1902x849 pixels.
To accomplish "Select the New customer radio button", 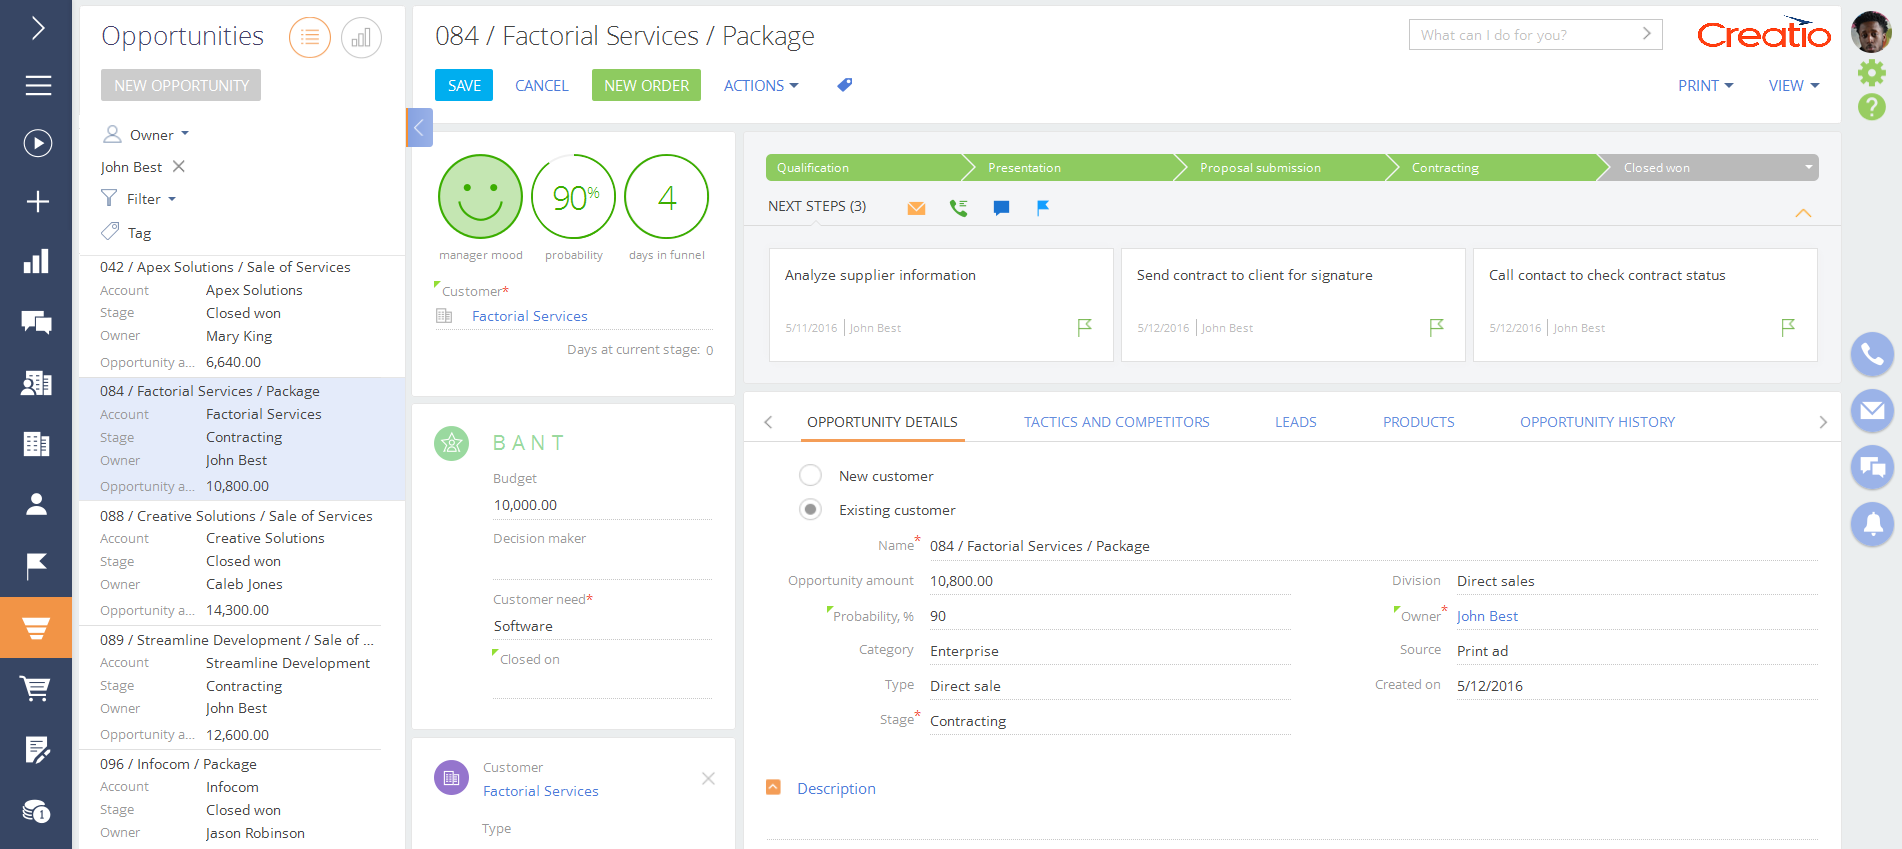I will (x=810, y=476).
